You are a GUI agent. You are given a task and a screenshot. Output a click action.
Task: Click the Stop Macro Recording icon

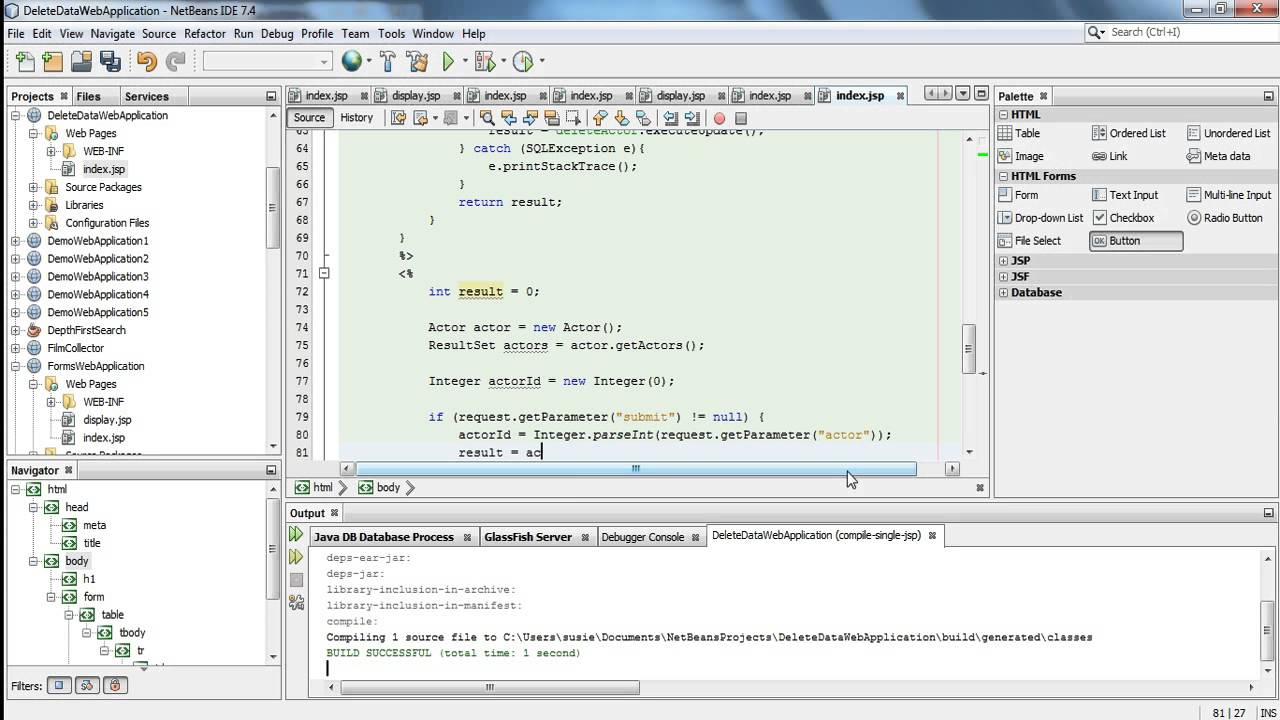pyautogui.click(x=741, y=118)
